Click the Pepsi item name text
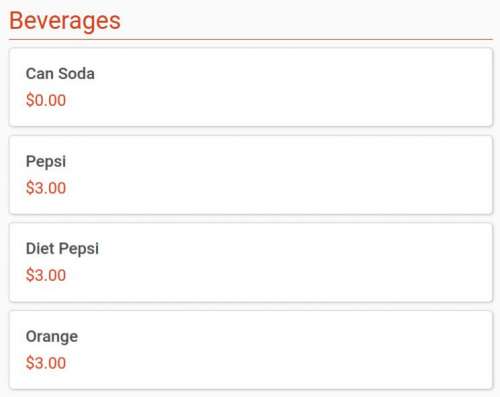Viewport: 500px width, 397px height. 46,162
